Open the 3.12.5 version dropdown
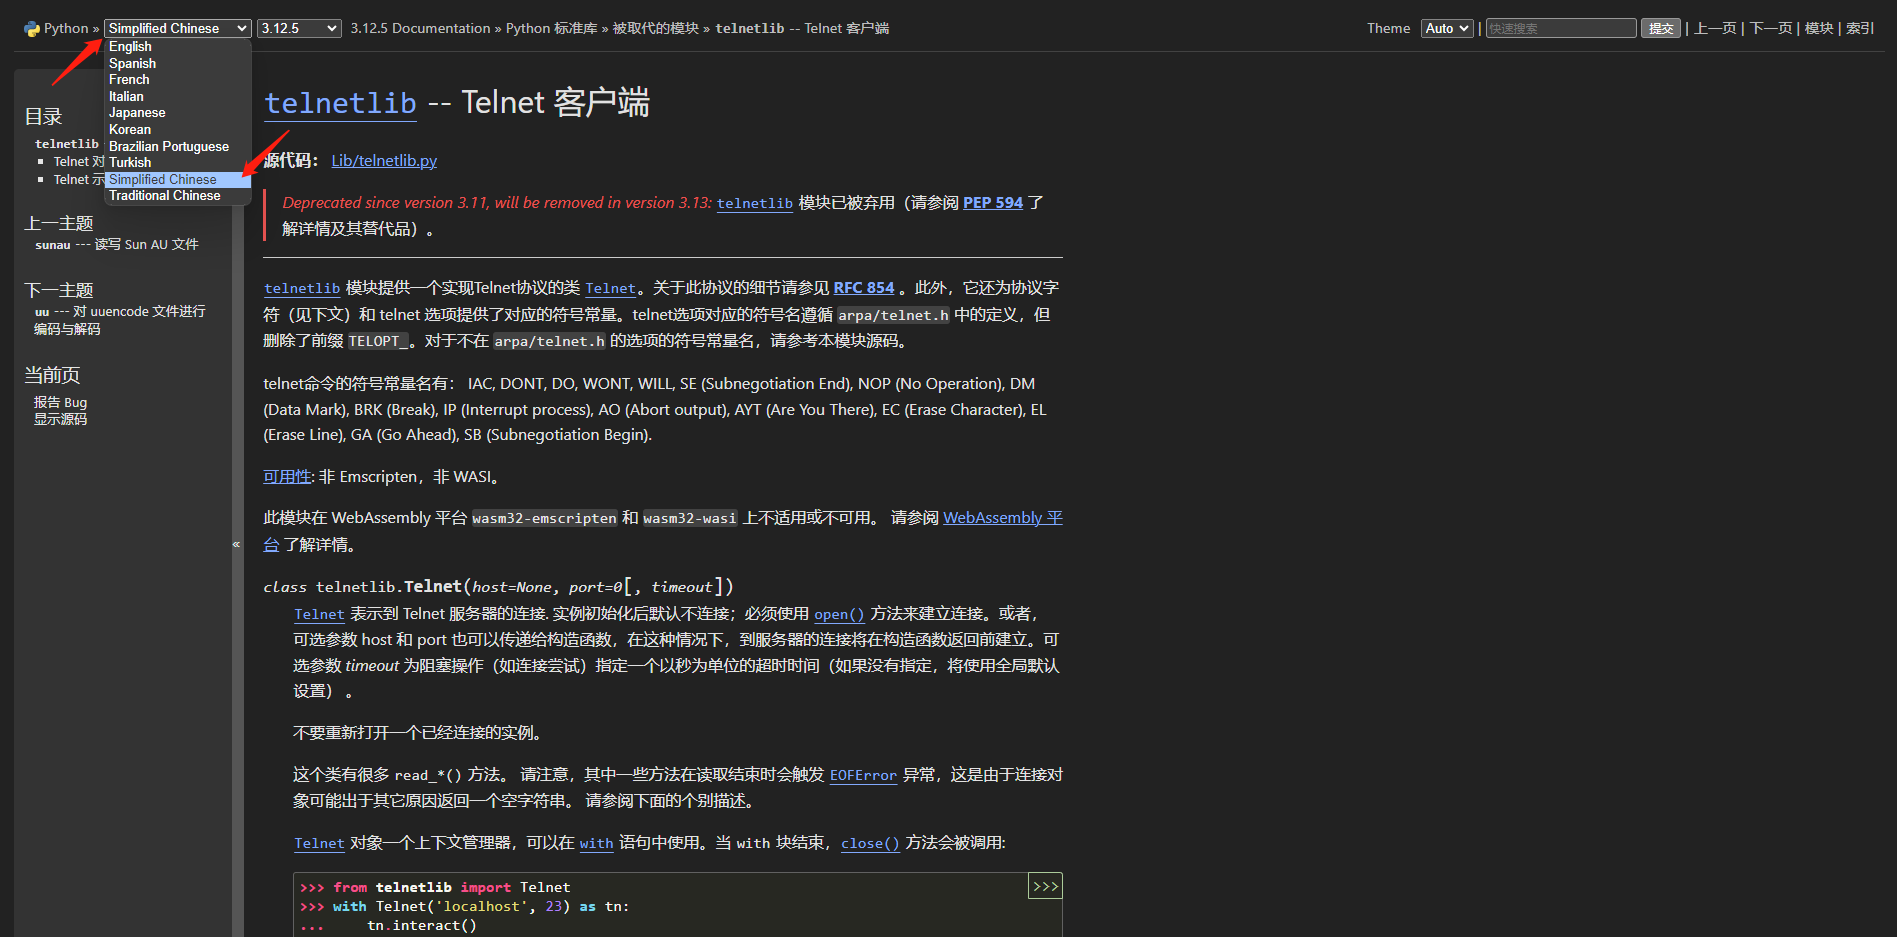 point(298,27)
